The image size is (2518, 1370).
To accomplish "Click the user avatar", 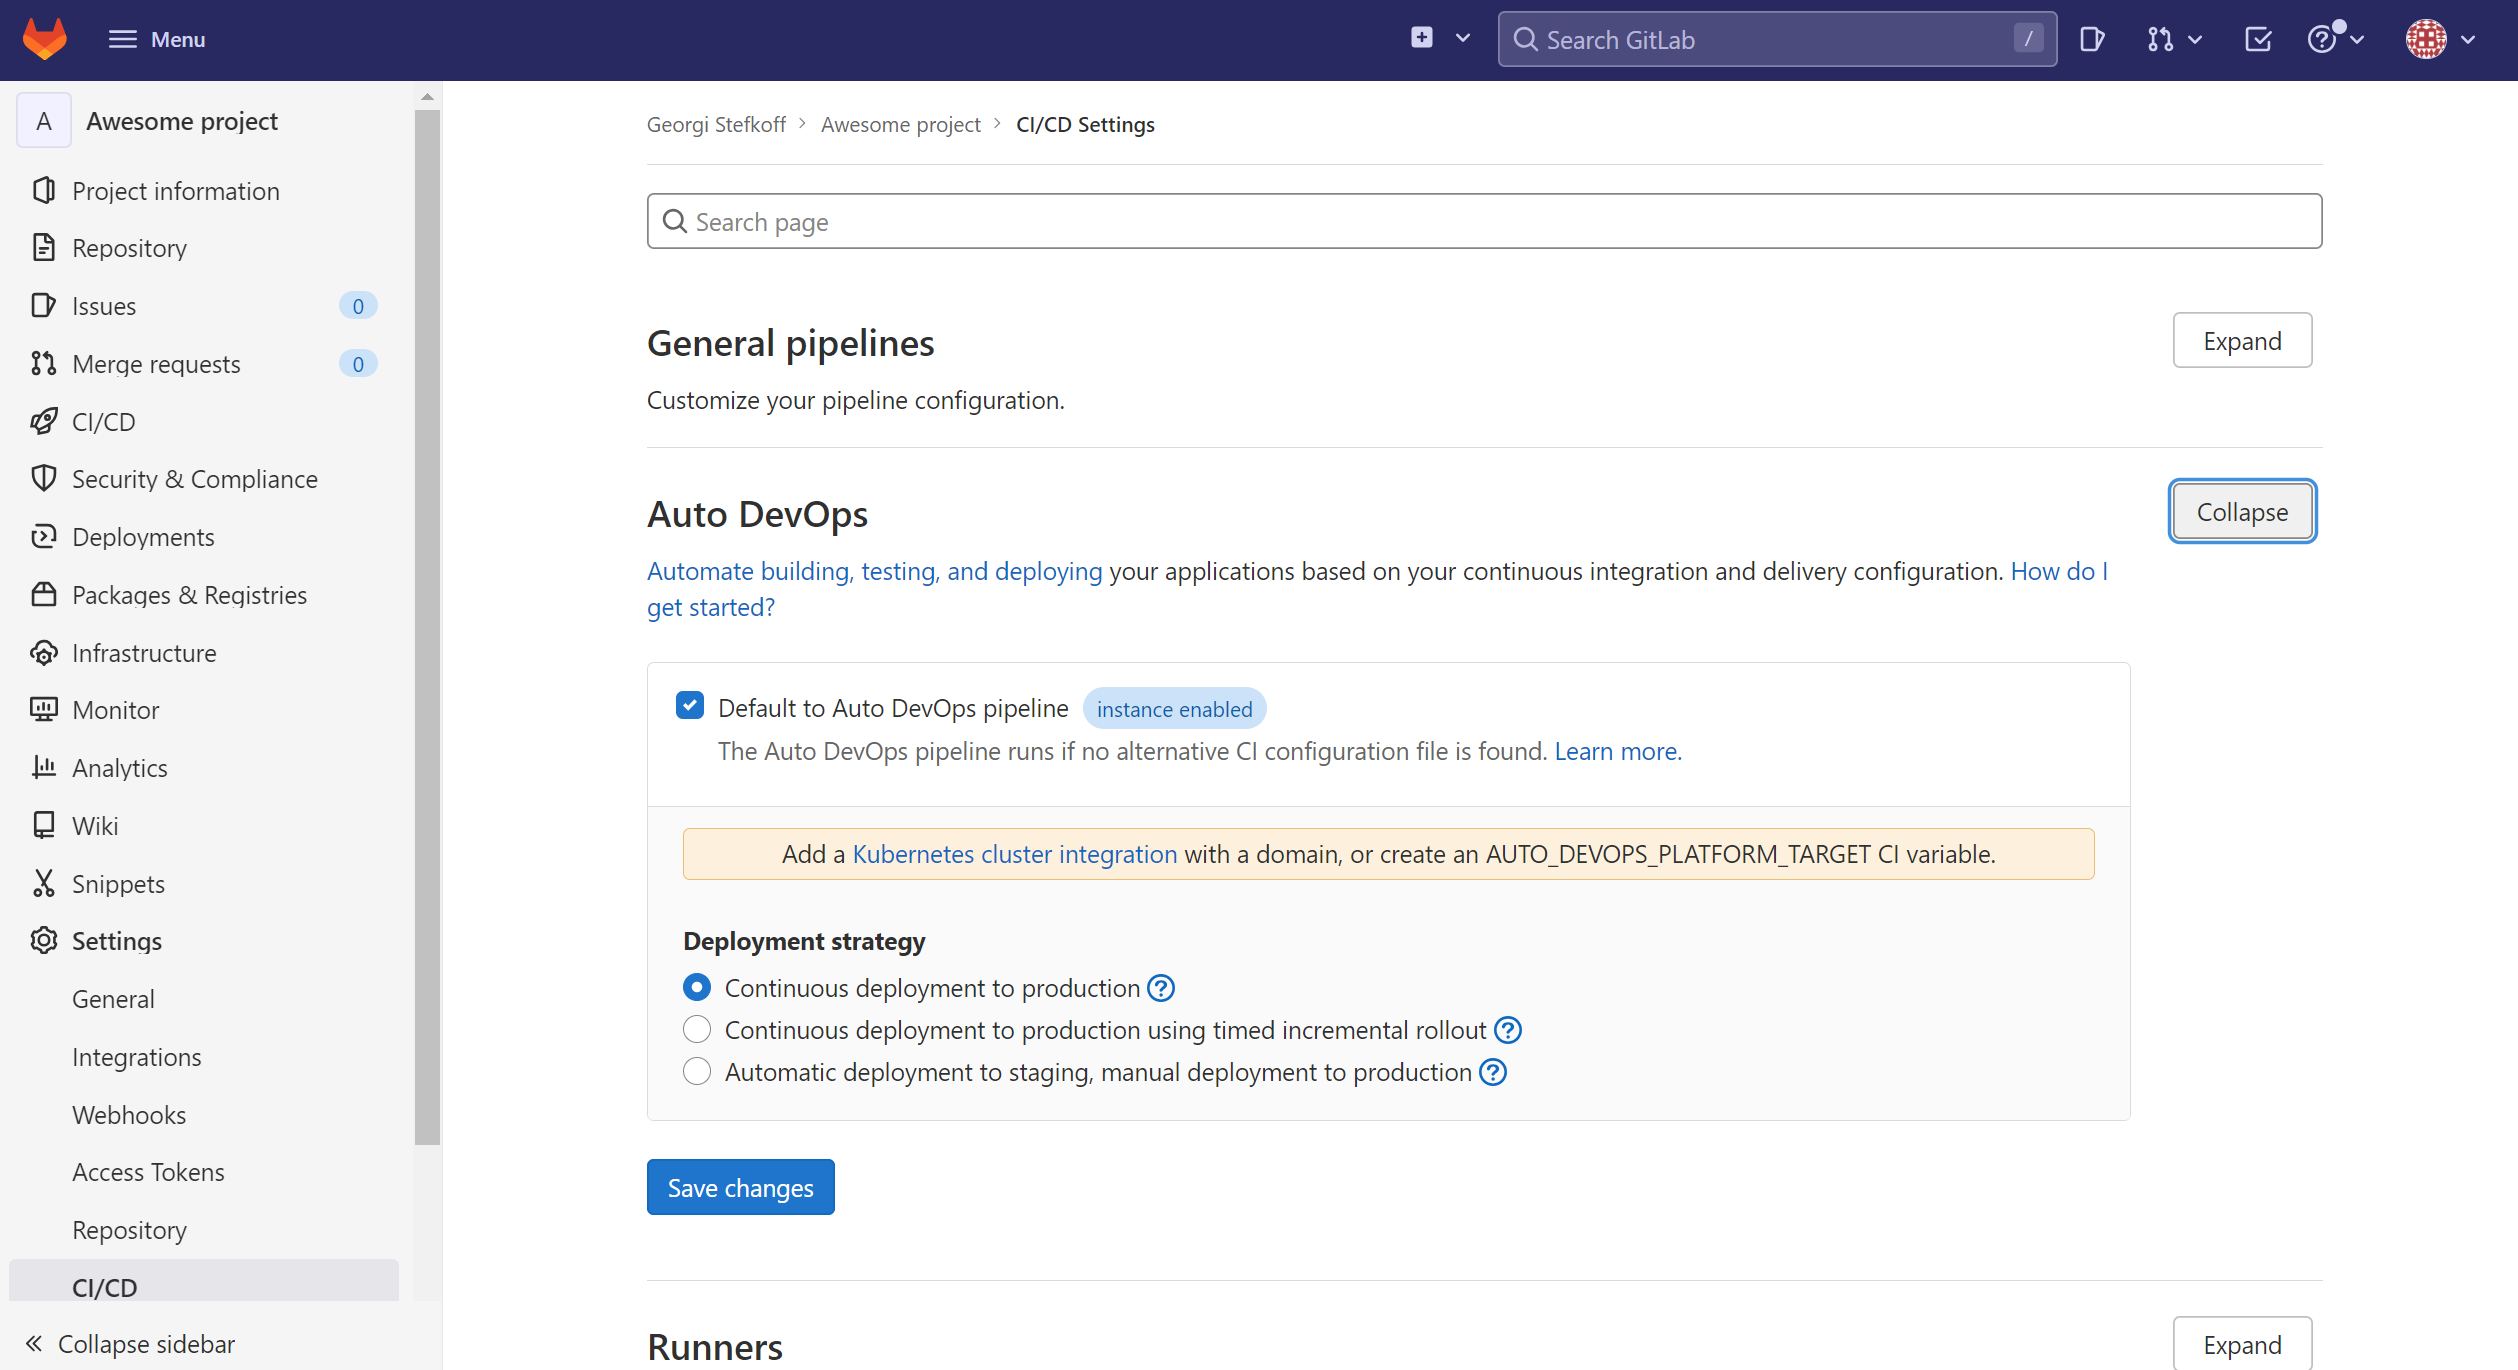I will pyautogui.click(x=2426, y=39).
